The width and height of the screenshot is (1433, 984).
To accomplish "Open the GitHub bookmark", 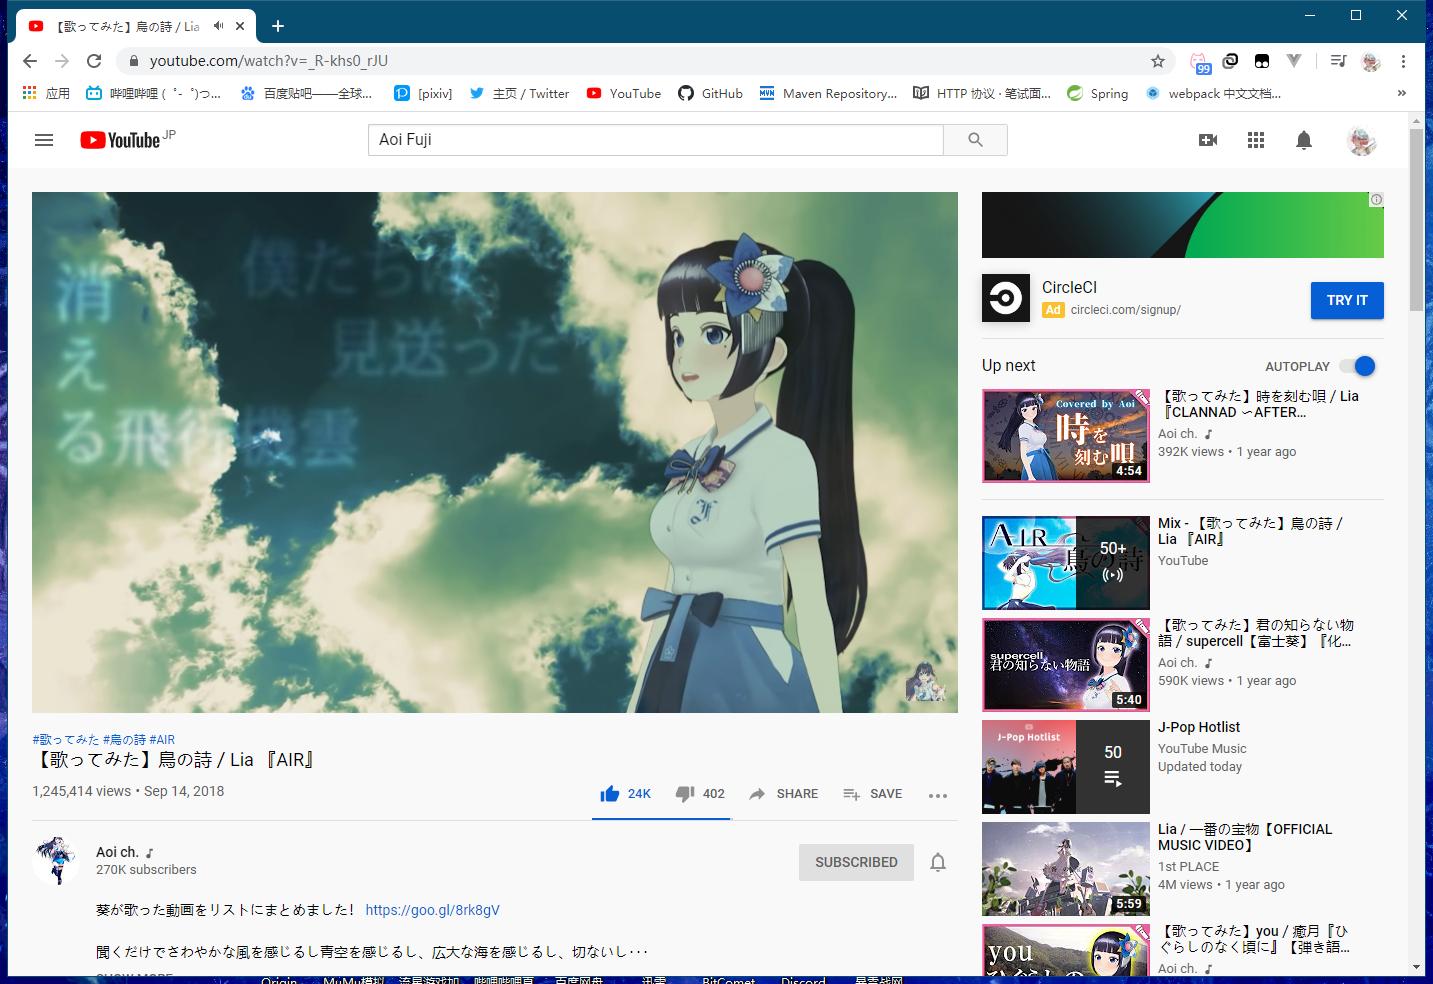I will point(710,93).
